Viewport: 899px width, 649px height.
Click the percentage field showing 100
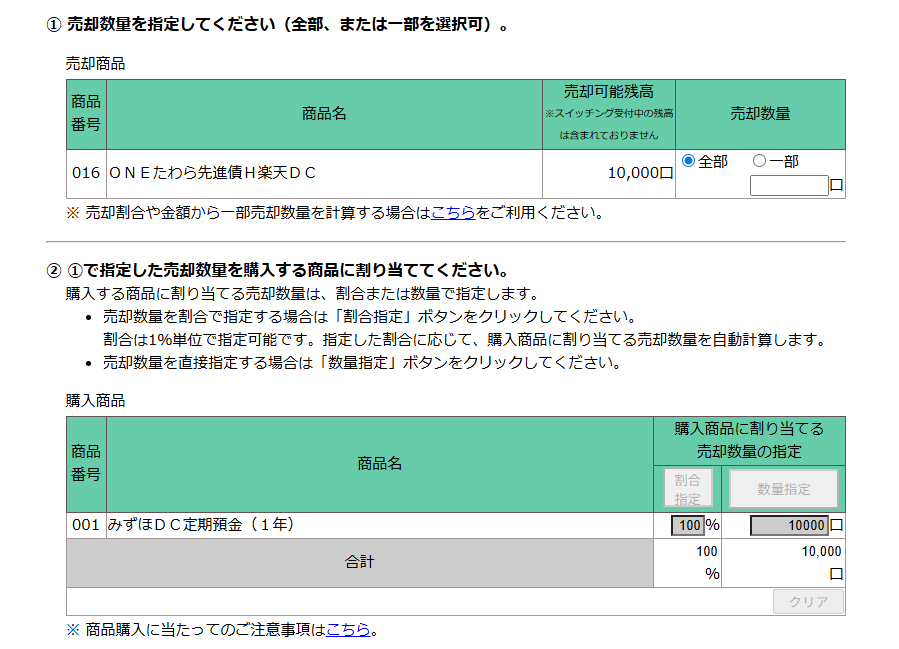pos(688,525)
